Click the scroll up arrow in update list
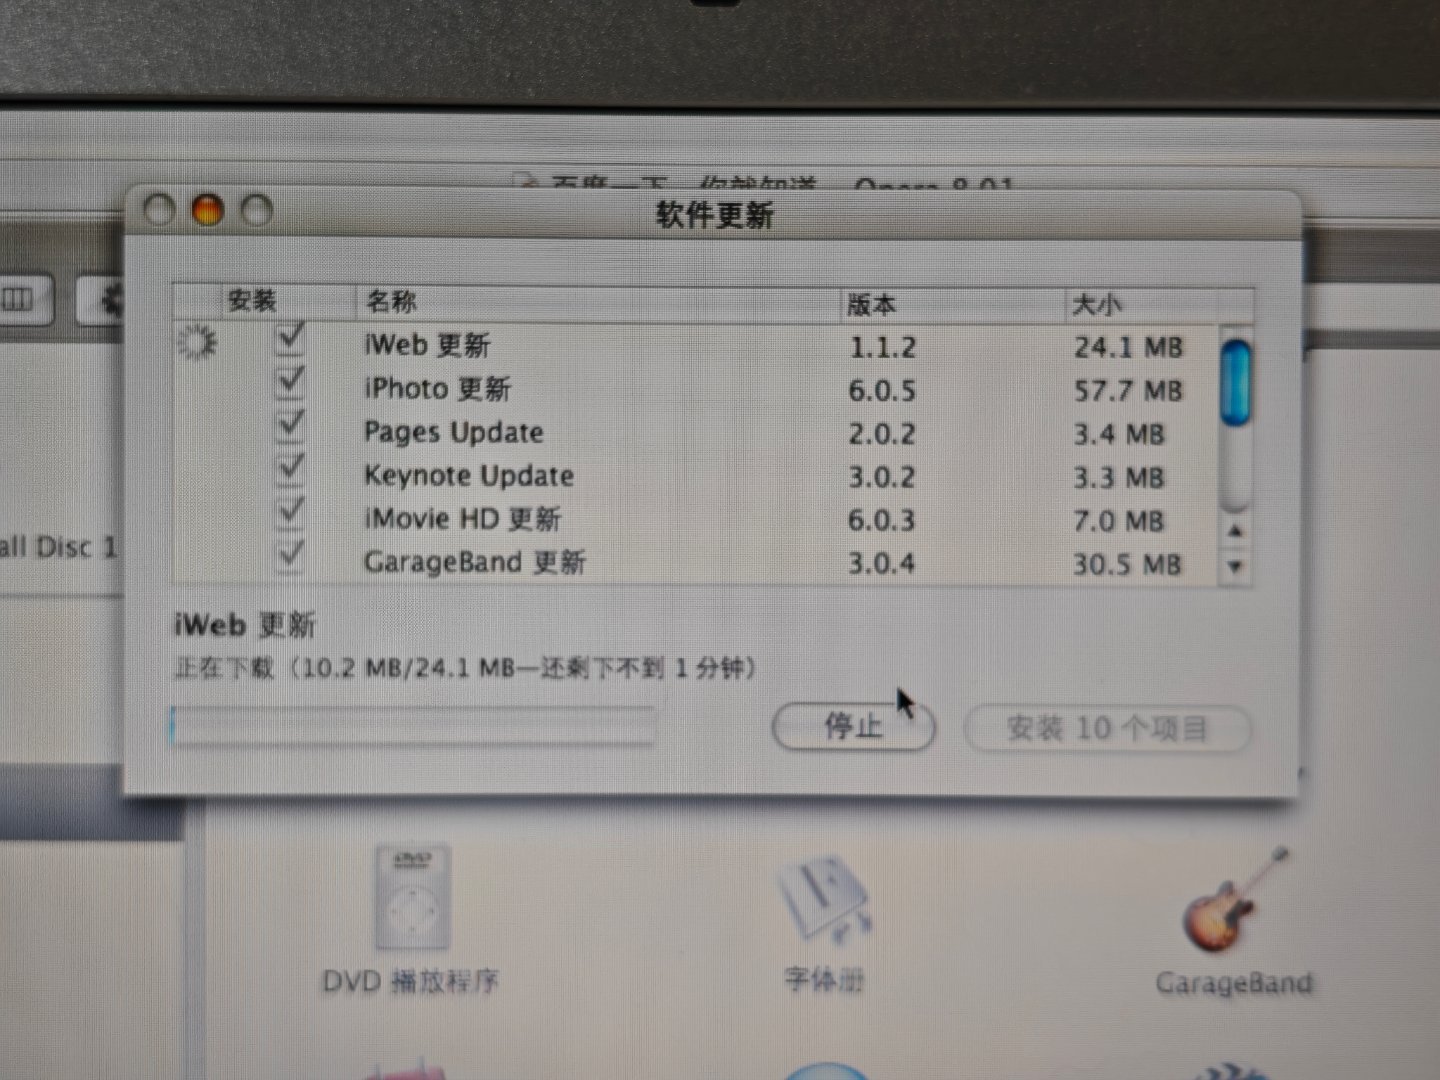1440x1080 pixels. [x=1236, y=531]
